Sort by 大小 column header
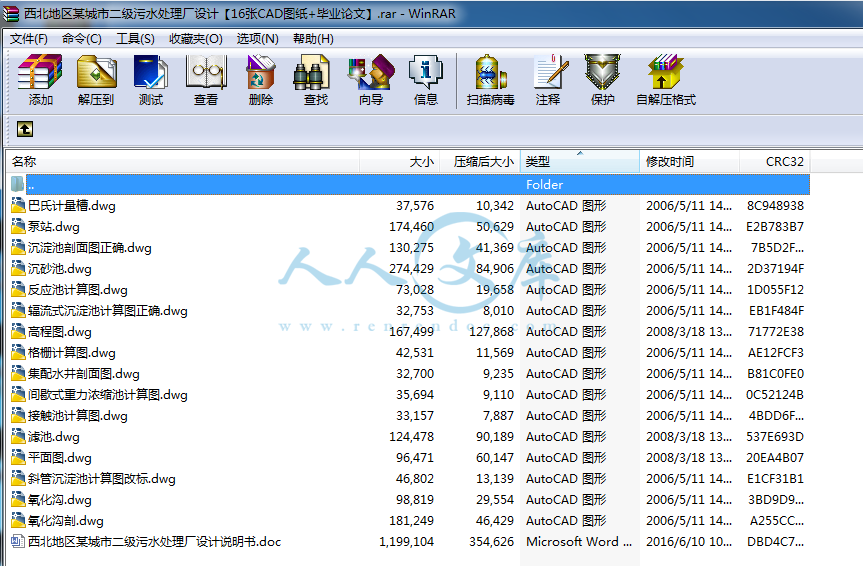This screenshot has height=566, width=863. pyautogui.click(x=400, y=161)
